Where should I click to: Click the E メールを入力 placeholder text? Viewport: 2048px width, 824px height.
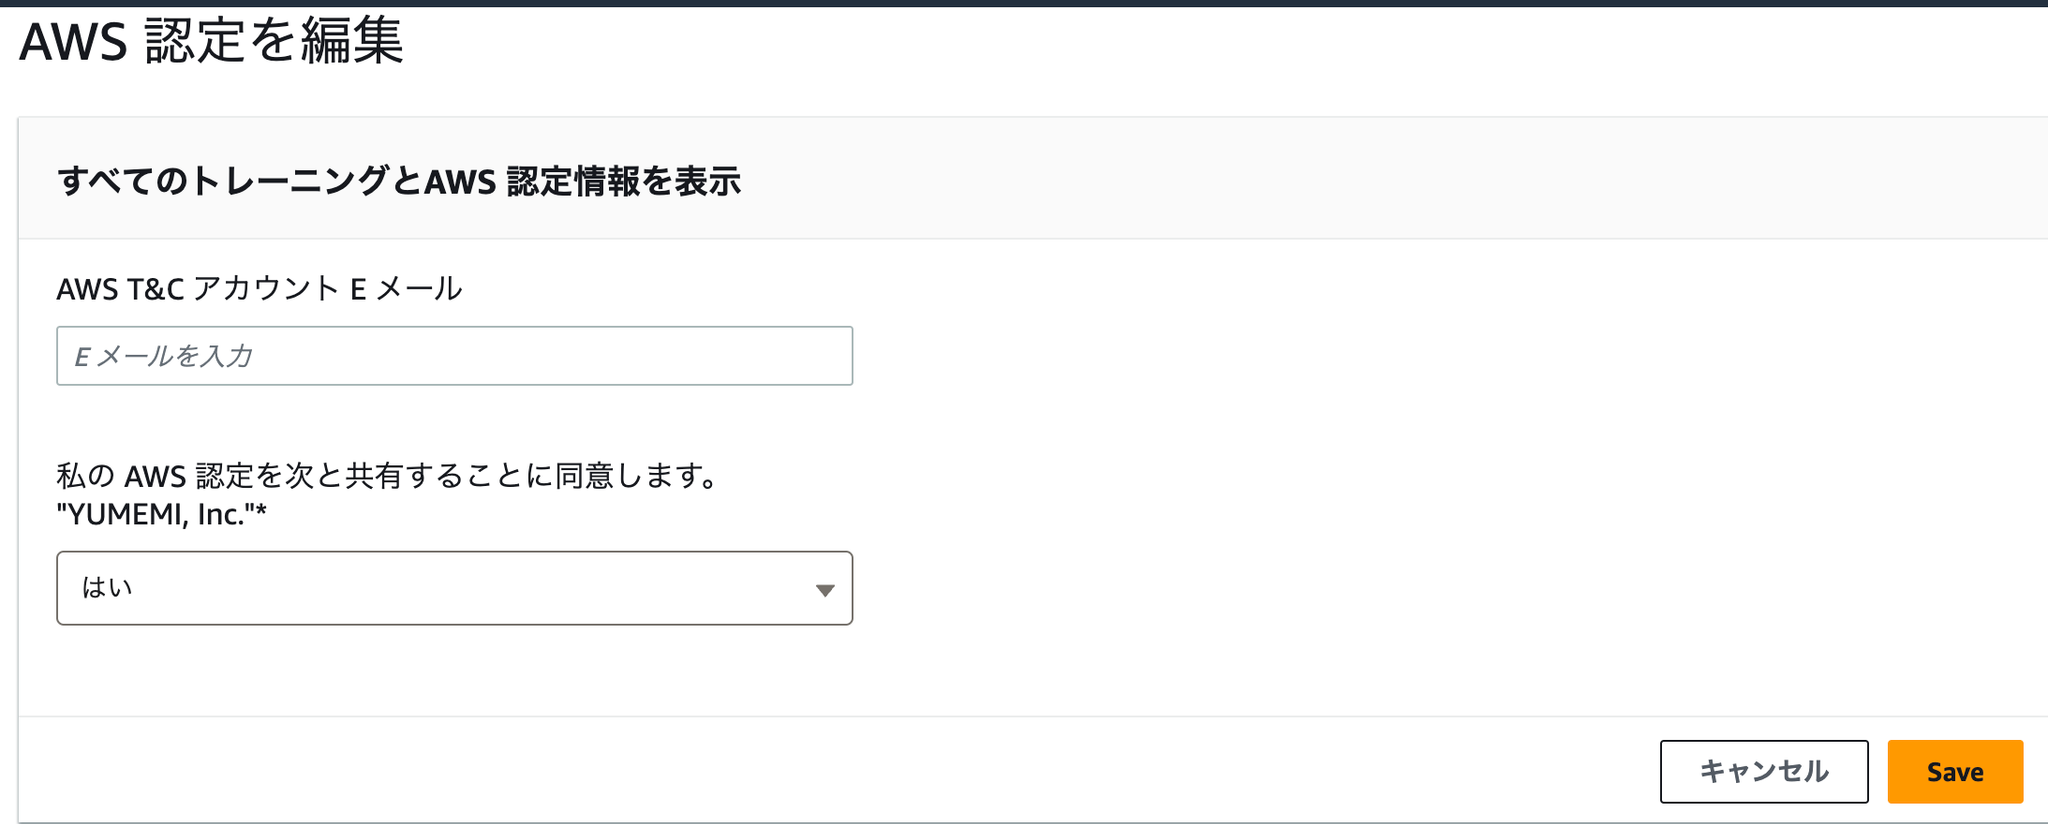164,357
